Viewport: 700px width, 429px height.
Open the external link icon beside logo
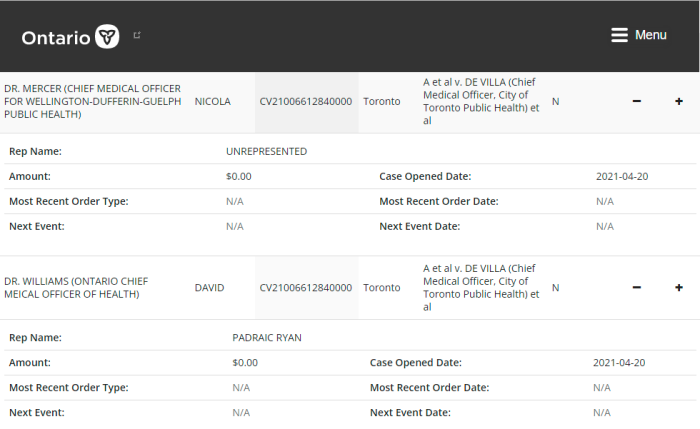pos(137,35)
